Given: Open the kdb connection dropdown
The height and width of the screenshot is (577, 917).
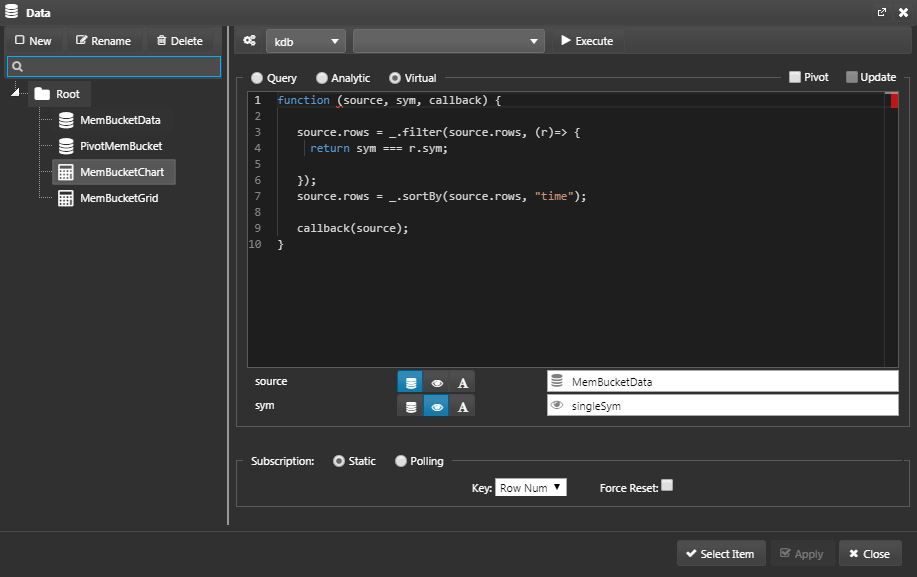Looking at the screenshot, I should 306,42.
